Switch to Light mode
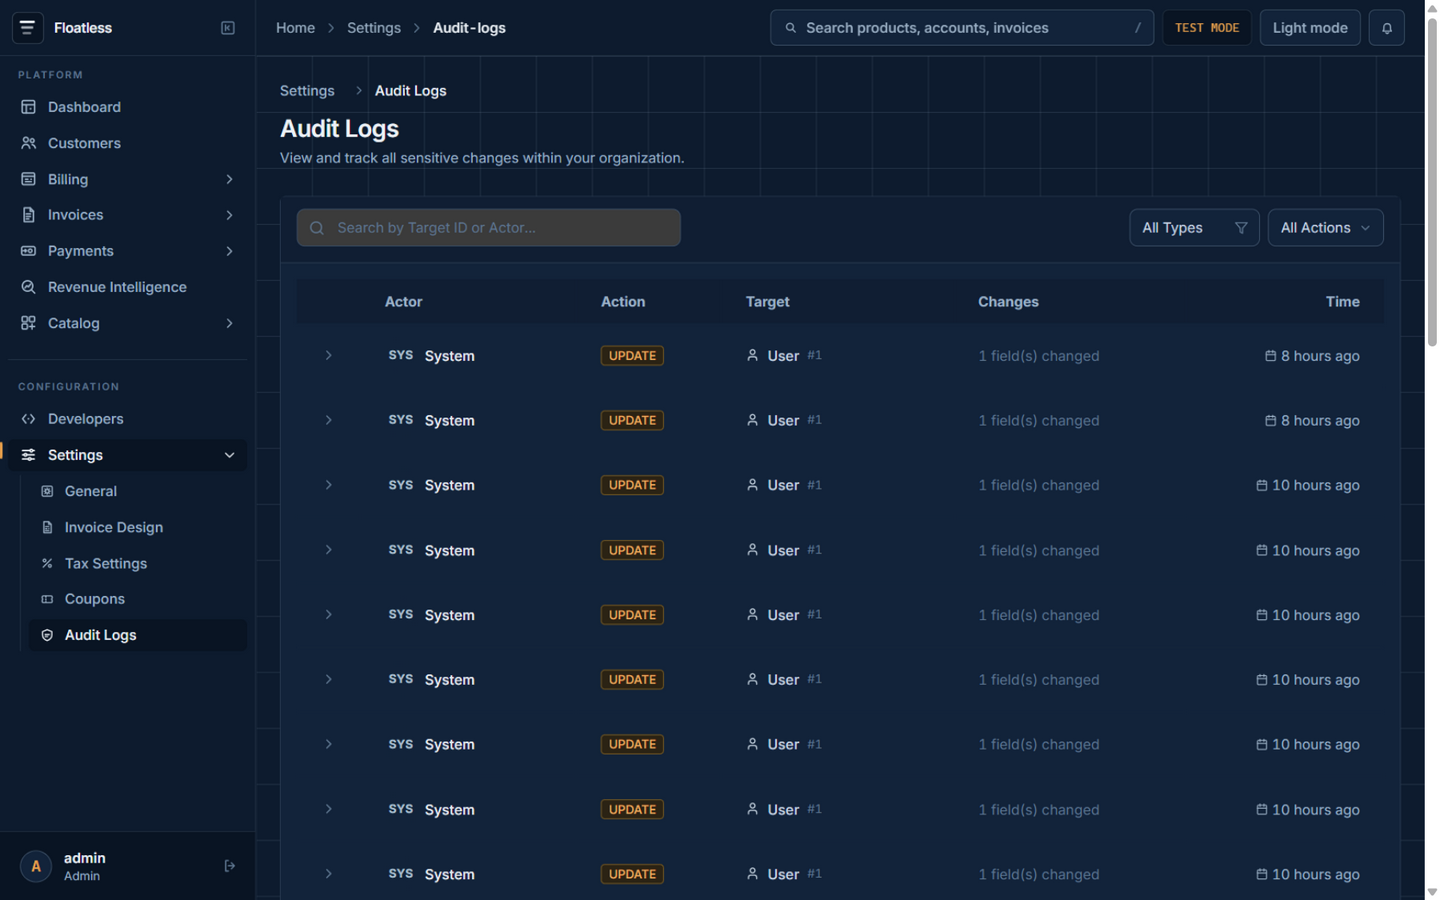The height and width of the screenshot is (900, 1440). [1310, 28]
